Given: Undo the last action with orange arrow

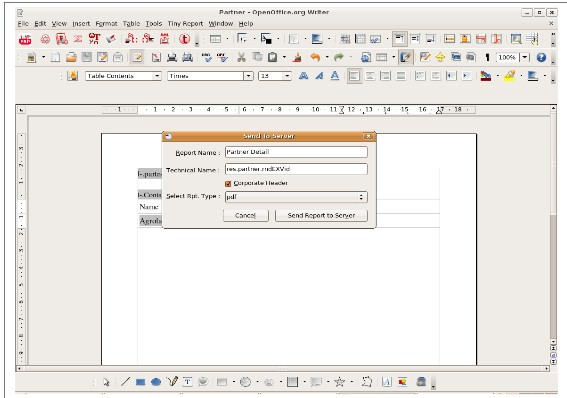Looking at the screenshot, I should [315, 57].
